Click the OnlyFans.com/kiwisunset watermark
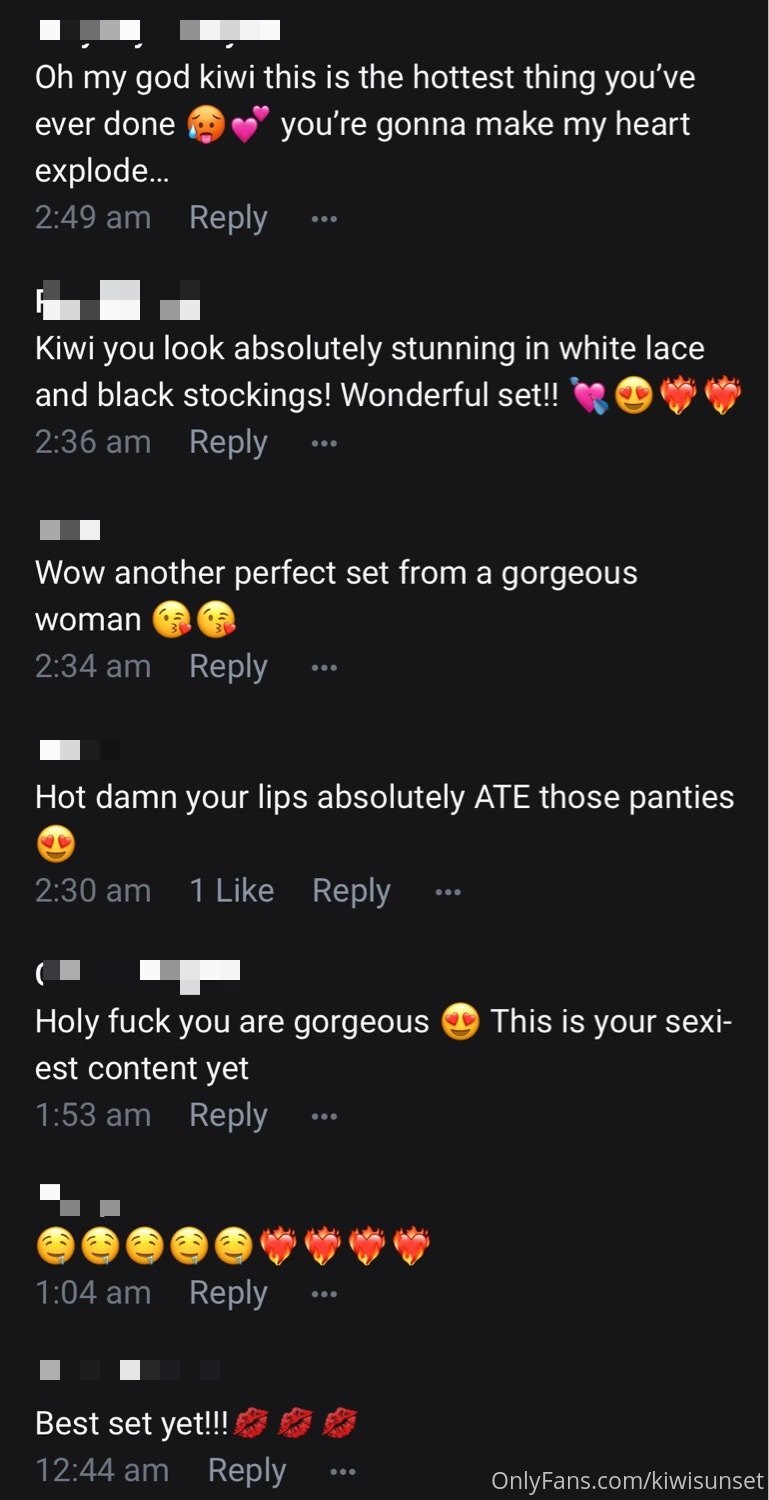The height and width of the screenshot is (1500, 769). 627,1480
